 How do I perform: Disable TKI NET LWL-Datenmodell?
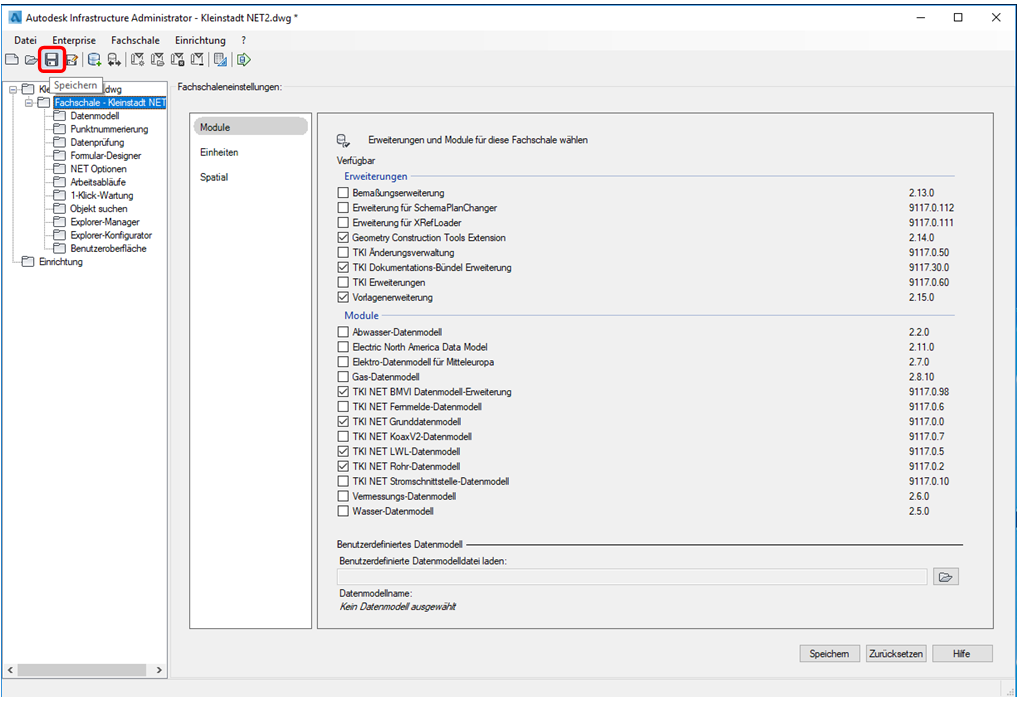coord(343,452)
